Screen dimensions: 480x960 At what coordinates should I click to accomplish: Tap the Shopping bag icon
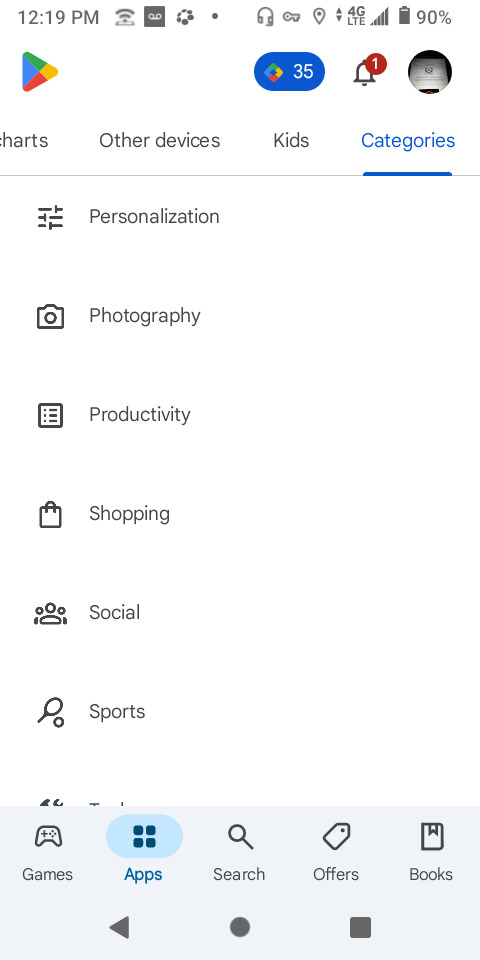pos(50,514)
